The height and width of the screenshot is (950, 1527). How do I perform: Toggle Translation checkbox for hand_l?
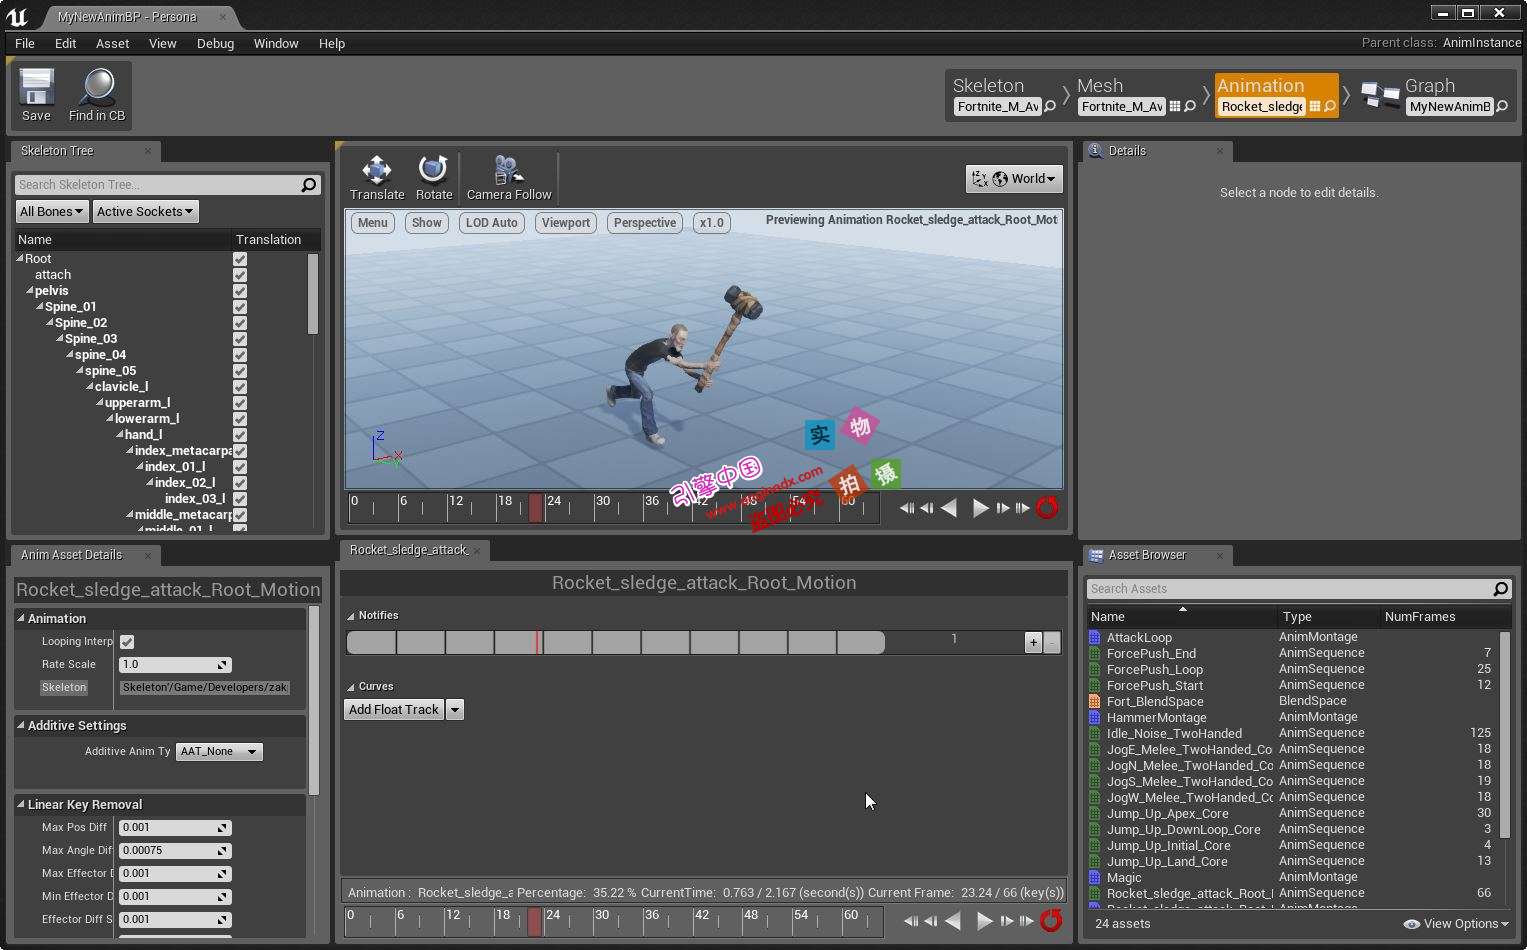tap(240, 434)
